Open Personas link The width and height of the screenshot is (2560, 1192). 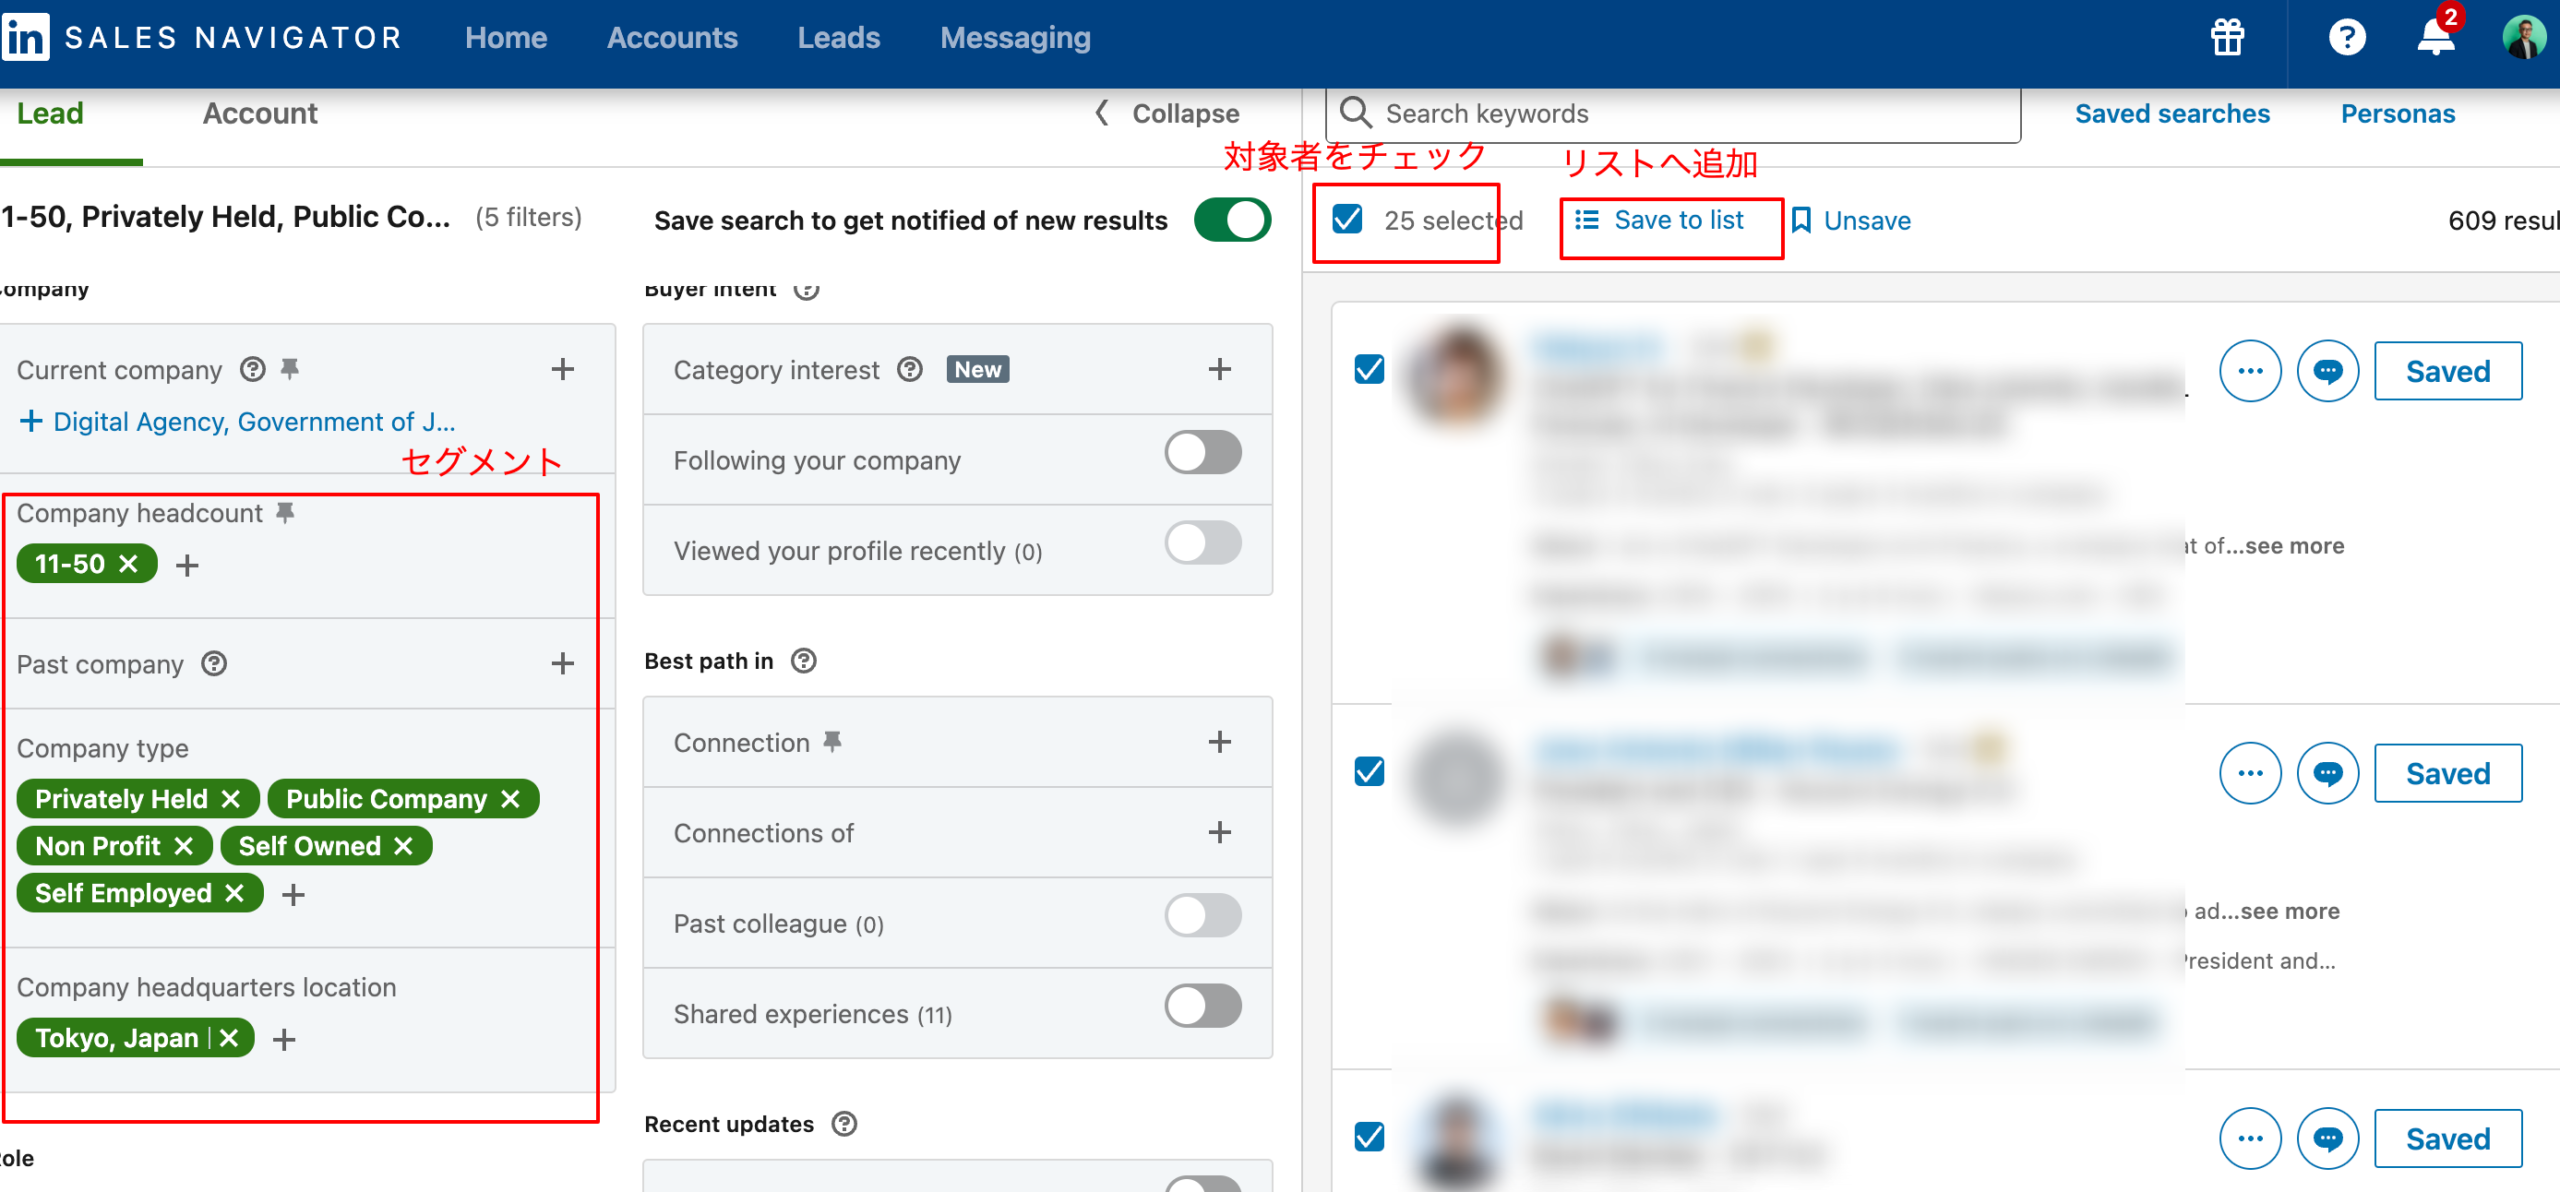(x=2398, y=113)
